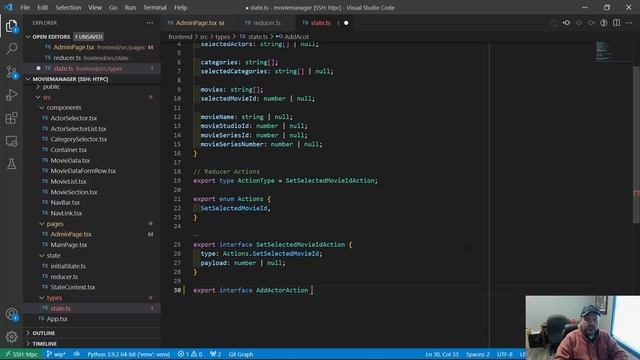640x360 pixels.
Task: Open App.tsx in the file tree
Action: coord(57,319)
